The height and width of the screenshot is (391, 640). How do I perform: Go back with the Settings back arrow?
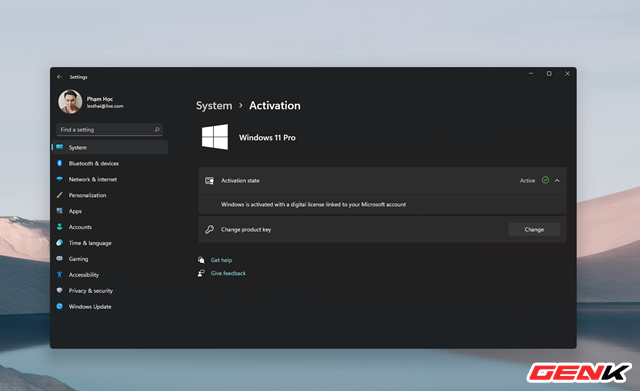(x=60, y=77)
